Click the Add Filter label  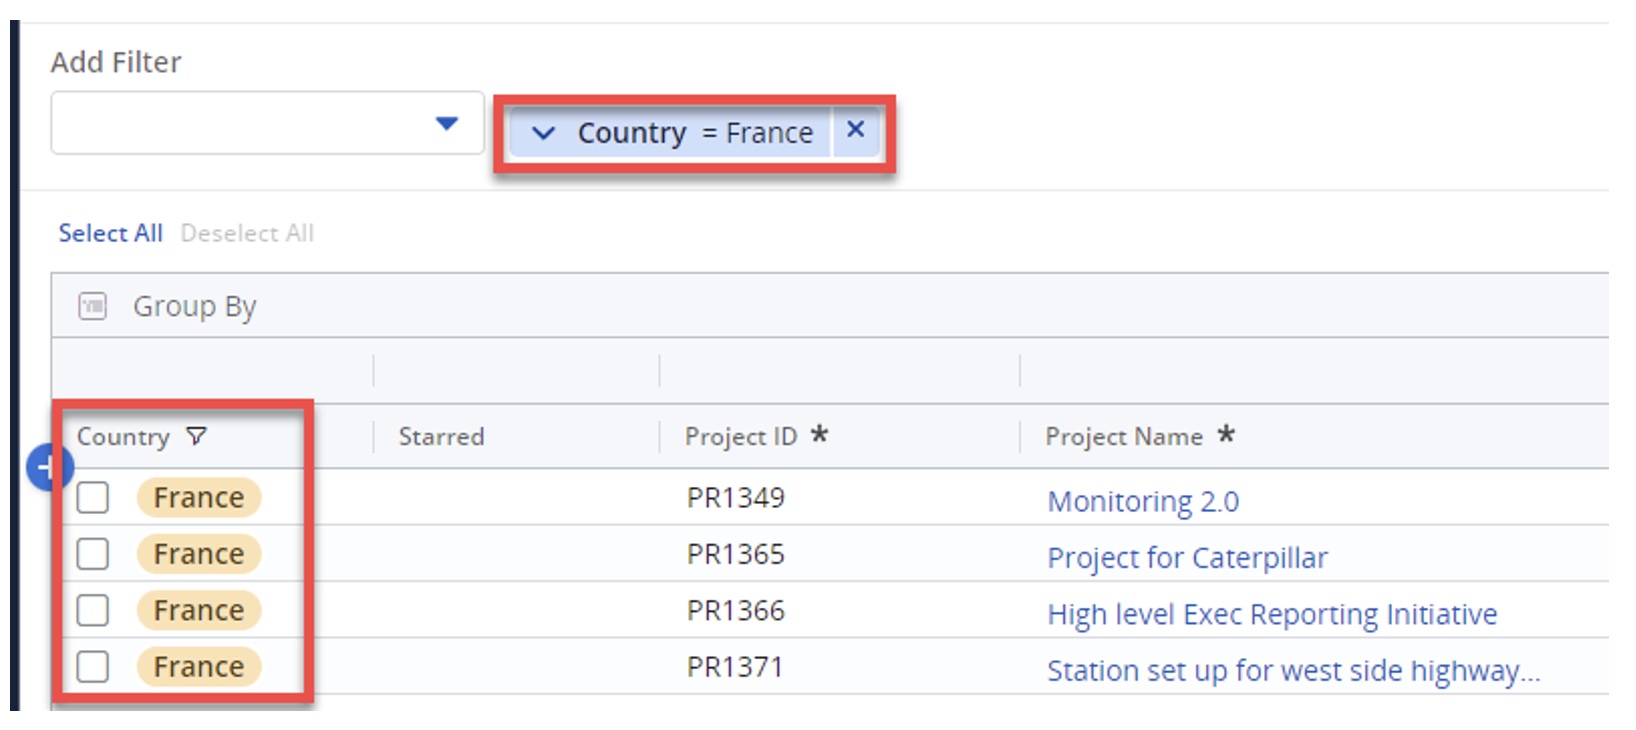click(x=116, y=62)
